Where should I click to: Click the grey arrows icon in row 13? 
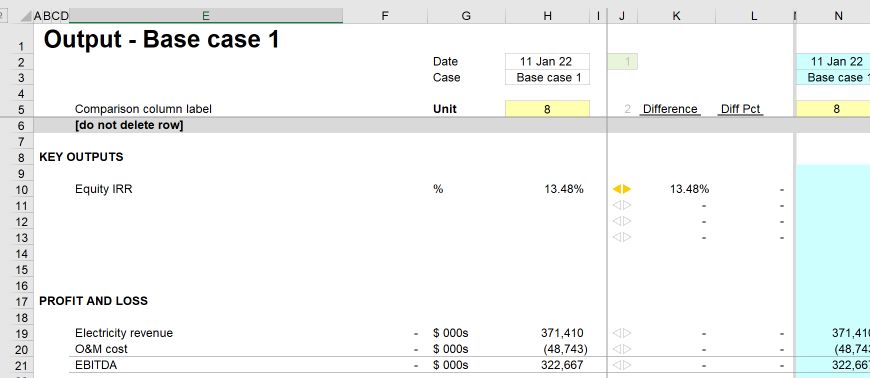click(x=622, y=237)
